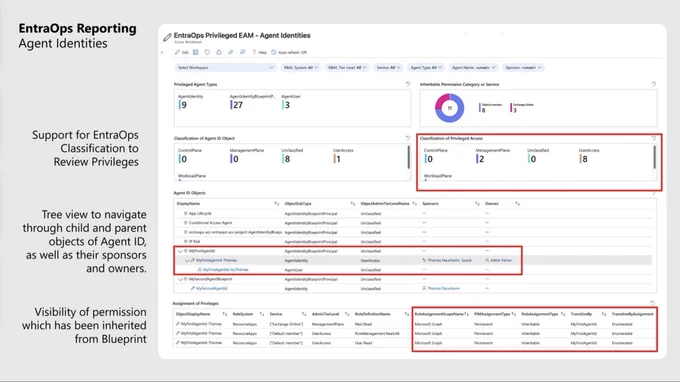Click the Share workbook icon
Screen dimensions: 680x382
point(219,52)
